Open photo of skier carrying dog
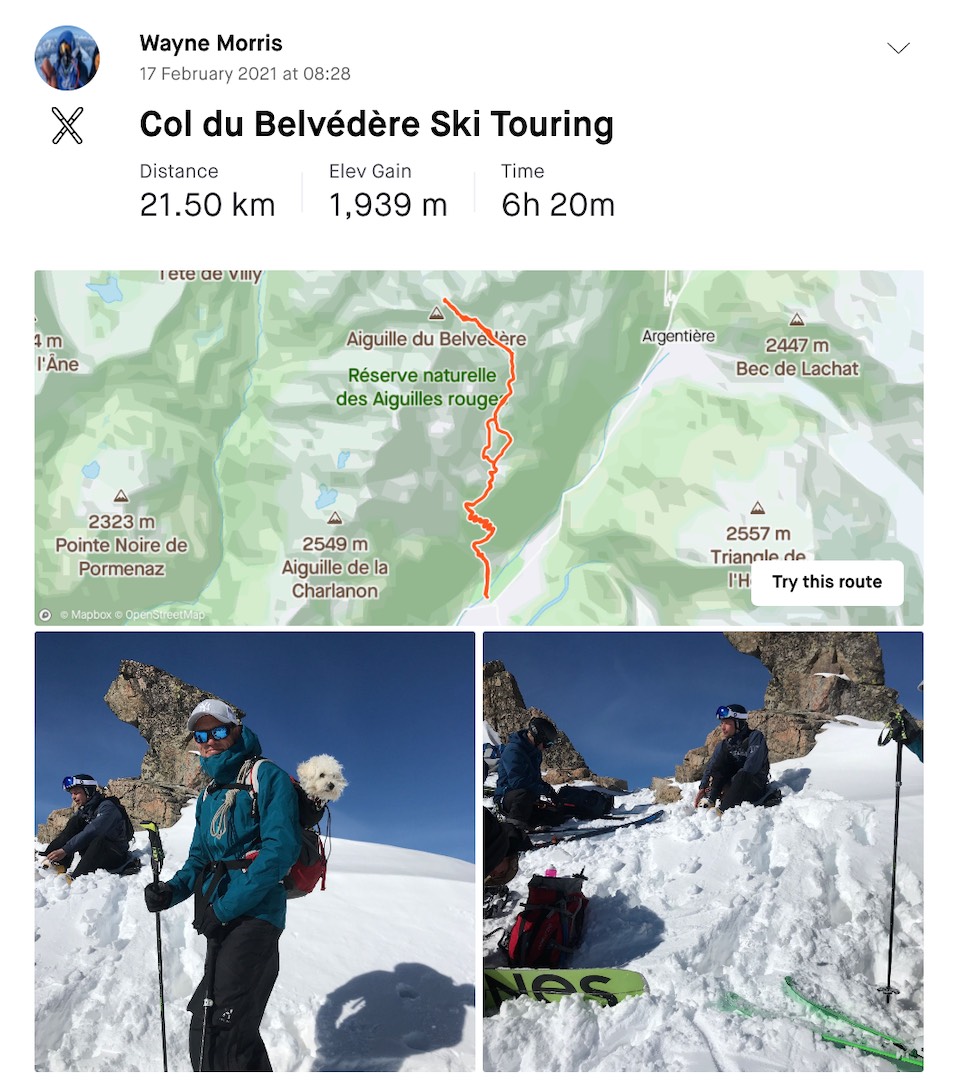 tap(255, 852)
